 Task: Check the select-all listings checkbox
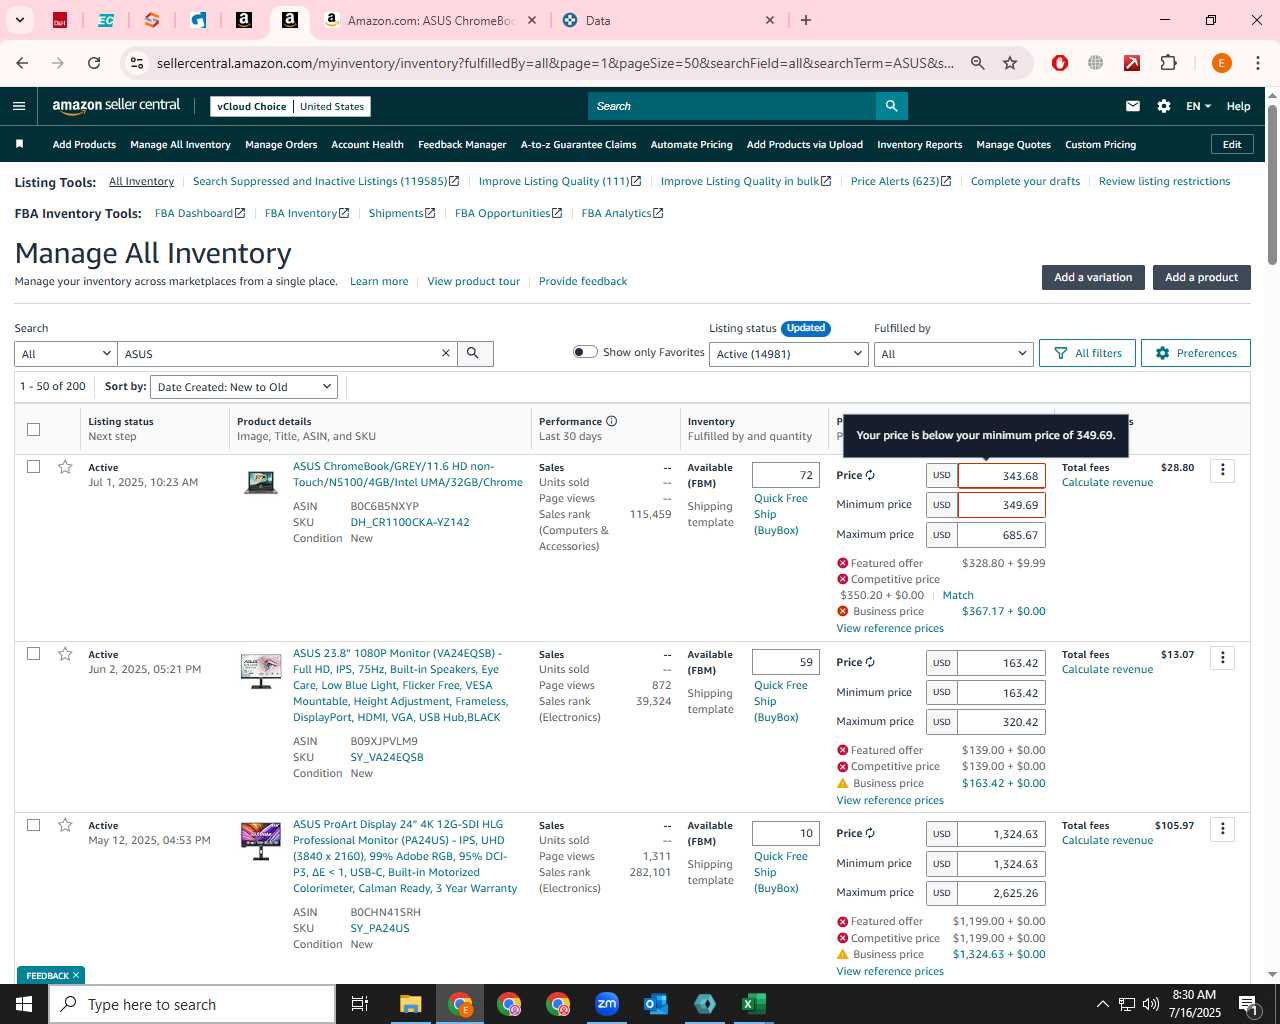click(x=33, y=429)
